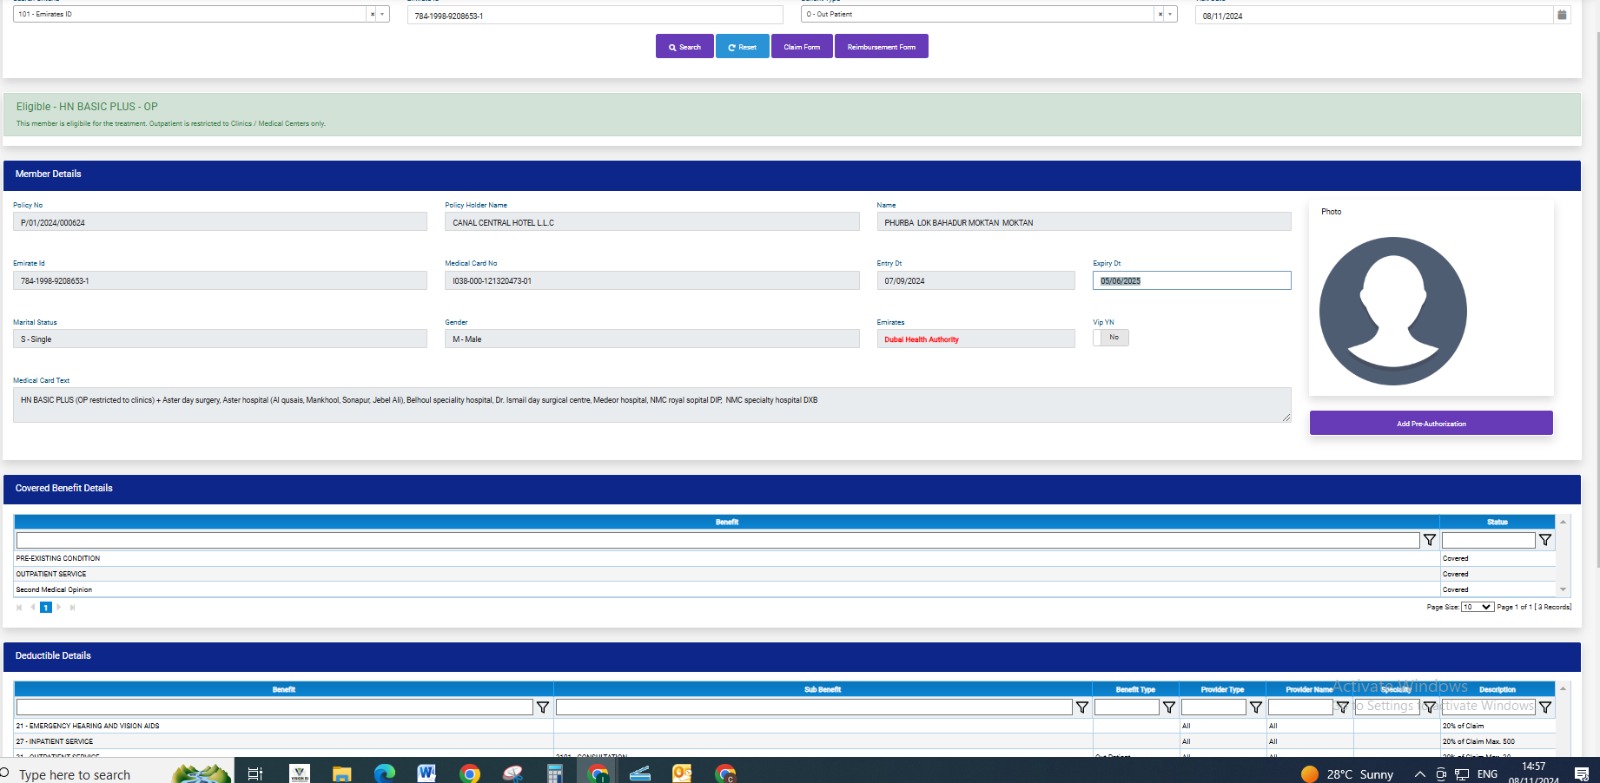1600x783 pixels.
Task: Open the Claim Form
Action: click(801, 47)
